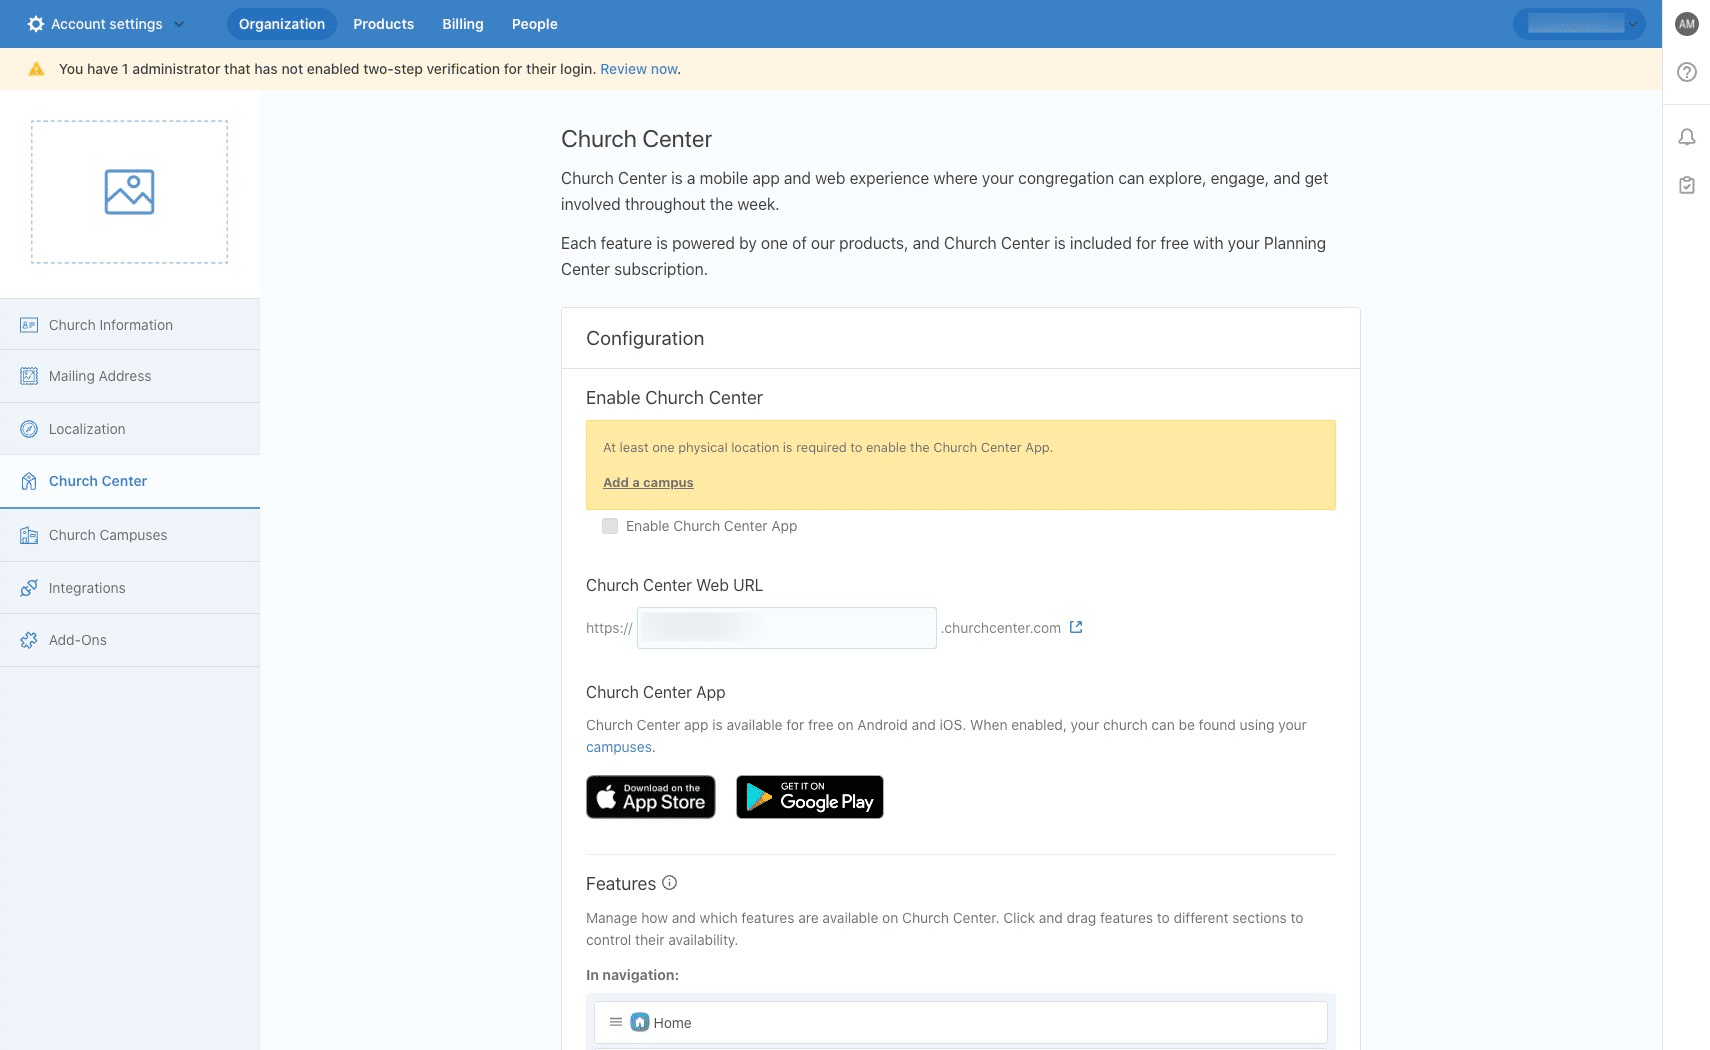The image size is (1710, 1050).
Task: Click the Features info icon
Action: click(670, 883)
